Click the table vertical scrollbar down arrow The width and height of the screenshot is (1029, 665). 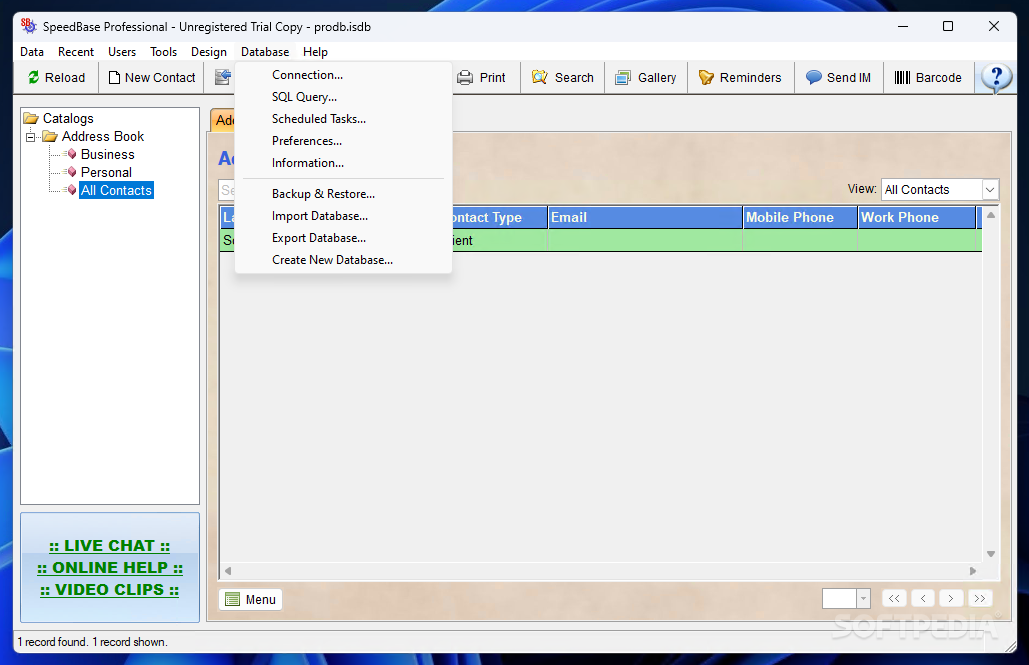pyautogui.click(x=991, y=554)
